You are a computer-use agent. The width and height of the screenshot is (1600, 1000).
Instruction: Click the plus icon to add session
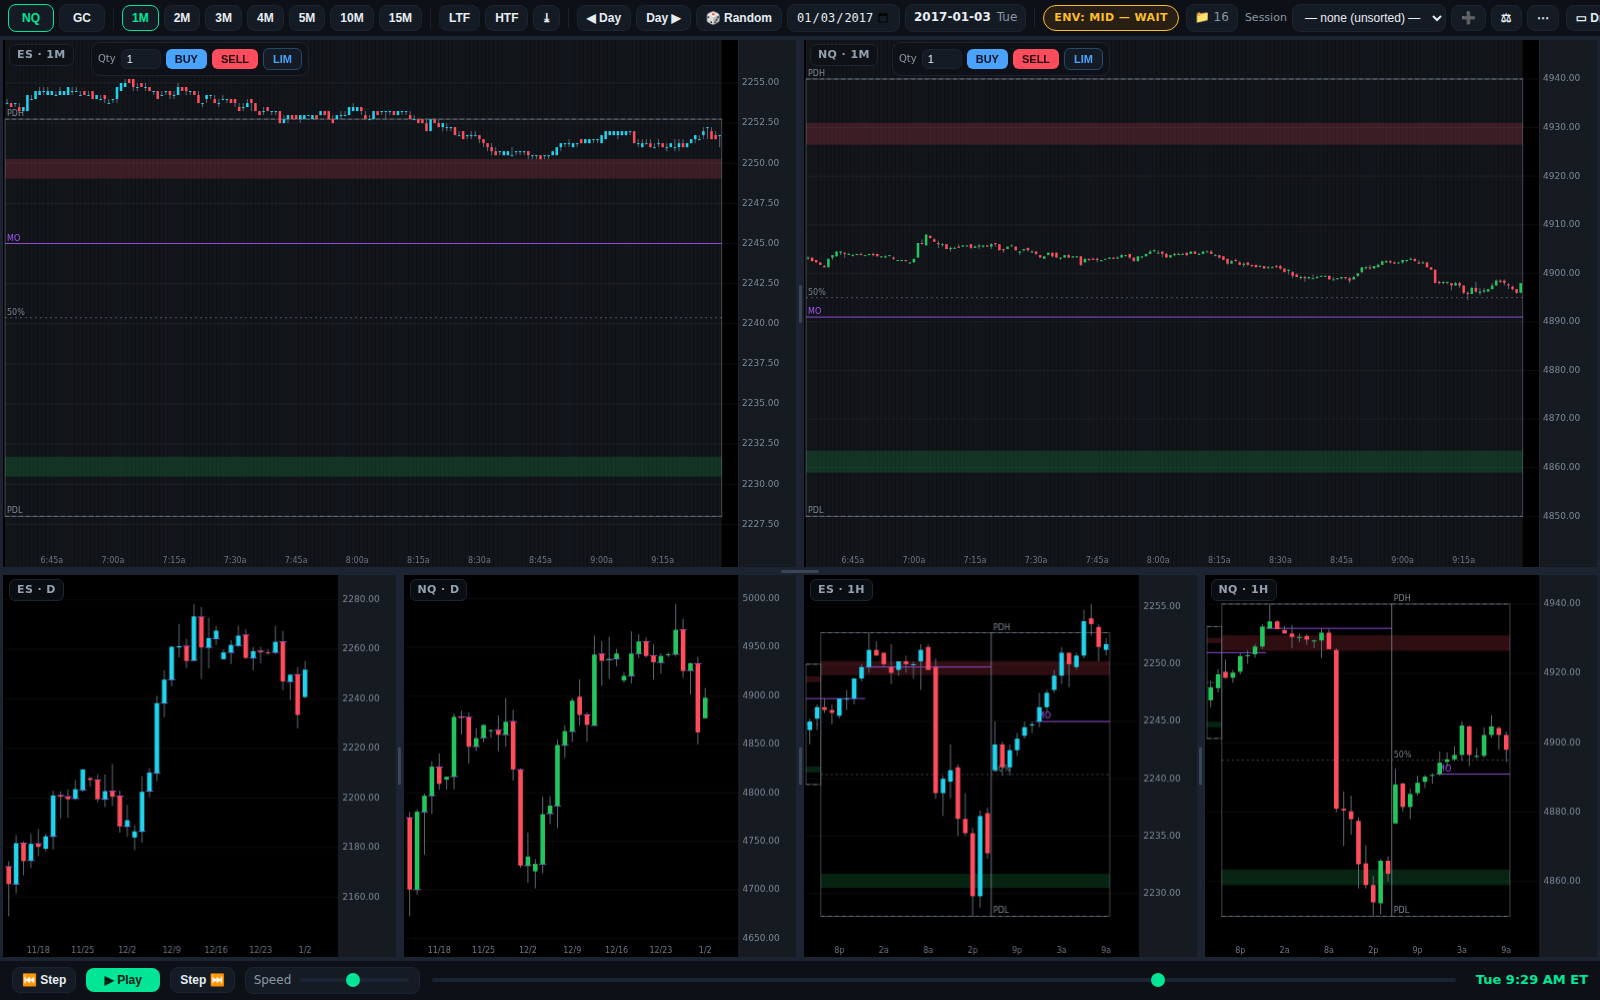pyautogui.click(x=1468, y=18)
